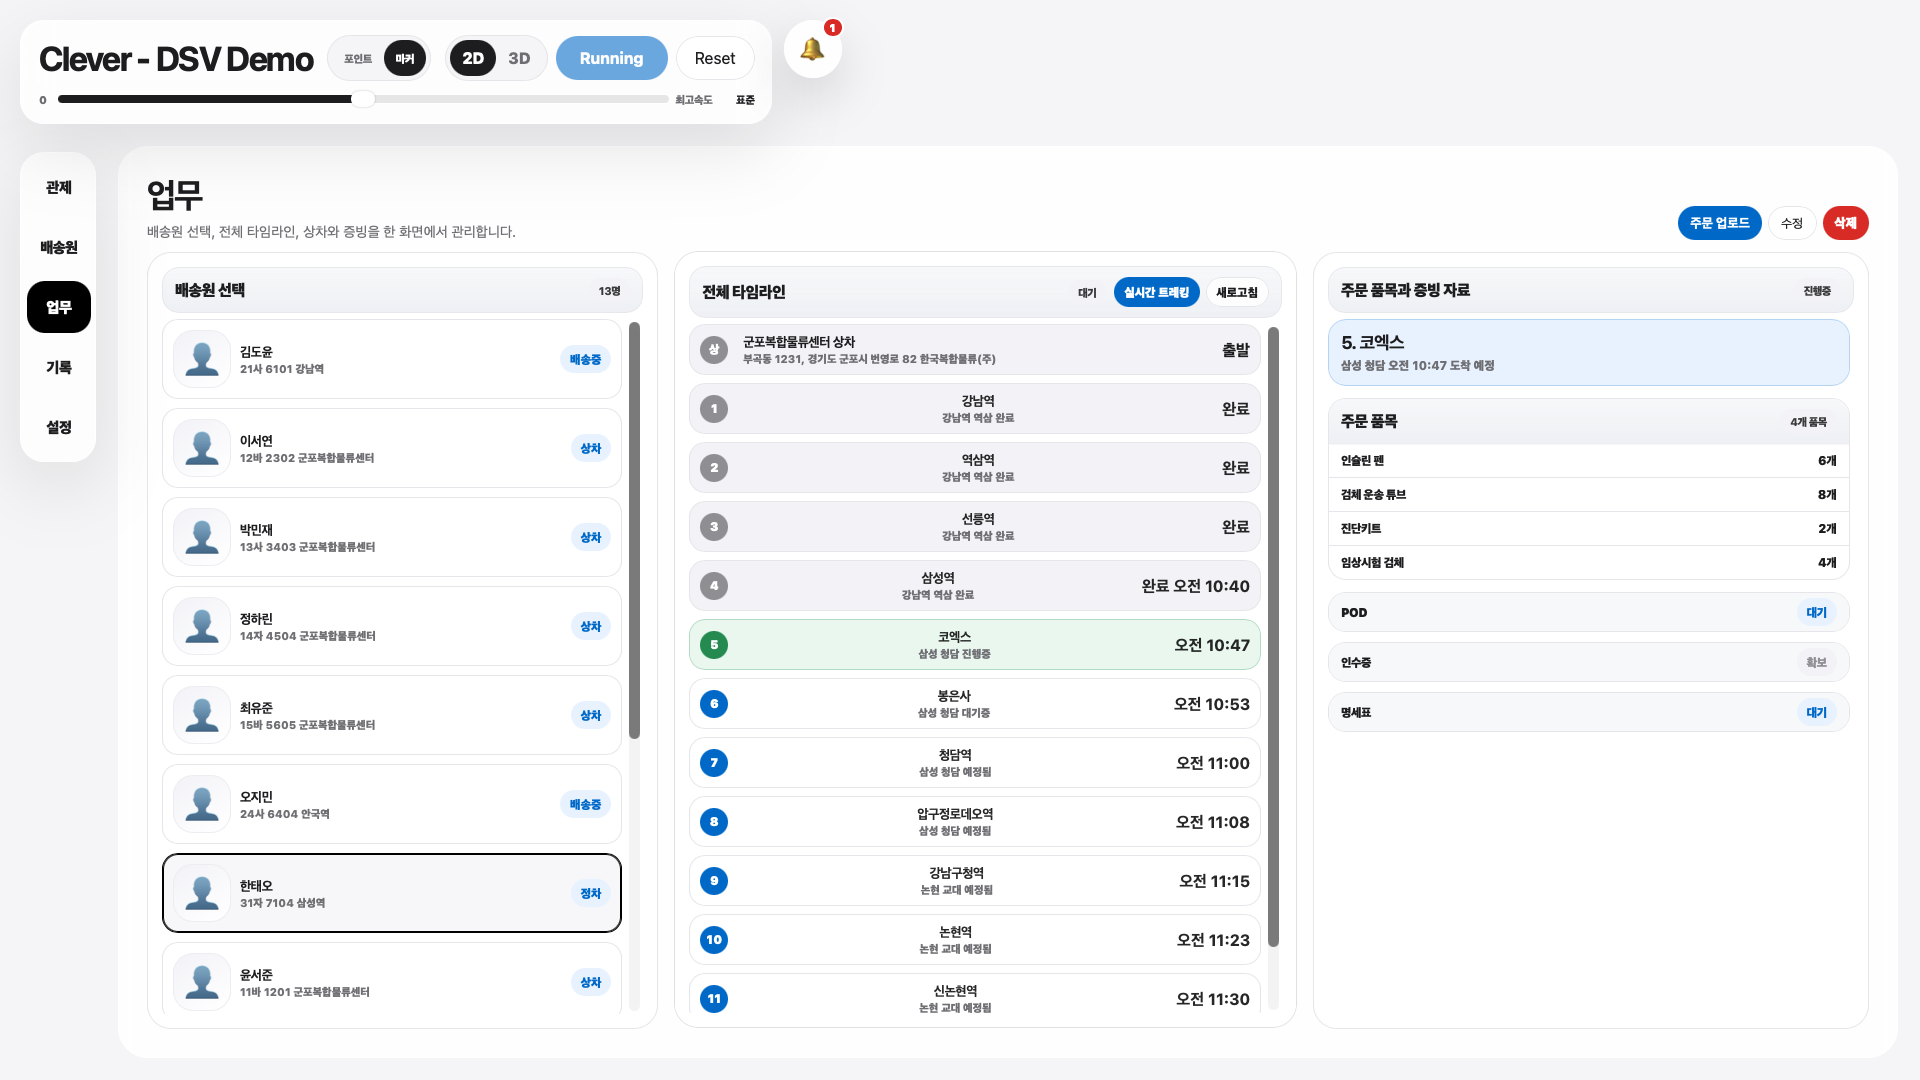The image size is (1920, 1080).
Task: Open the 설정 section
Action: click(x=59, y=427)
